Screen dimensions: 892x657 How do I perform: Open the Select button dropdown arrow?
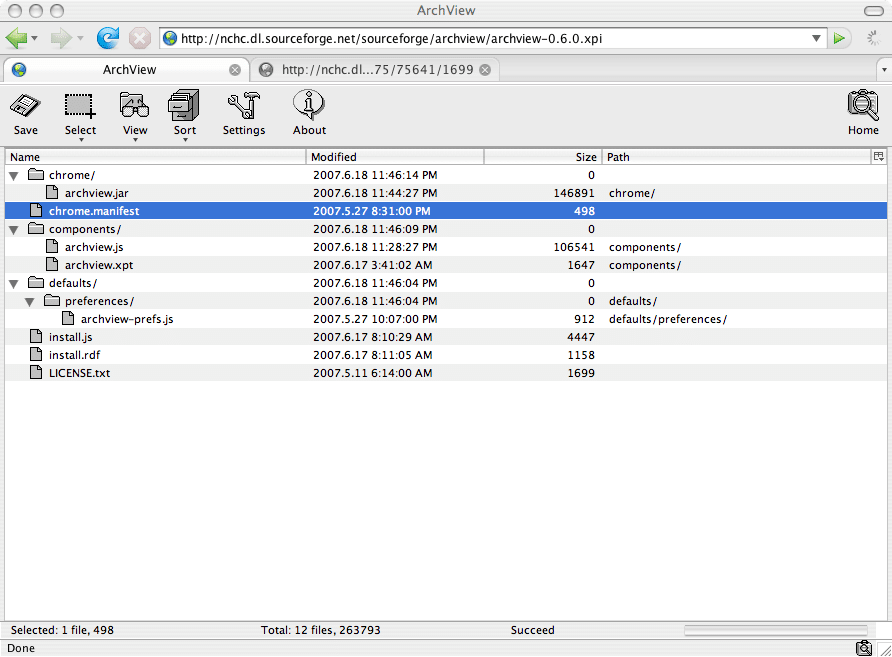(81, 140)
